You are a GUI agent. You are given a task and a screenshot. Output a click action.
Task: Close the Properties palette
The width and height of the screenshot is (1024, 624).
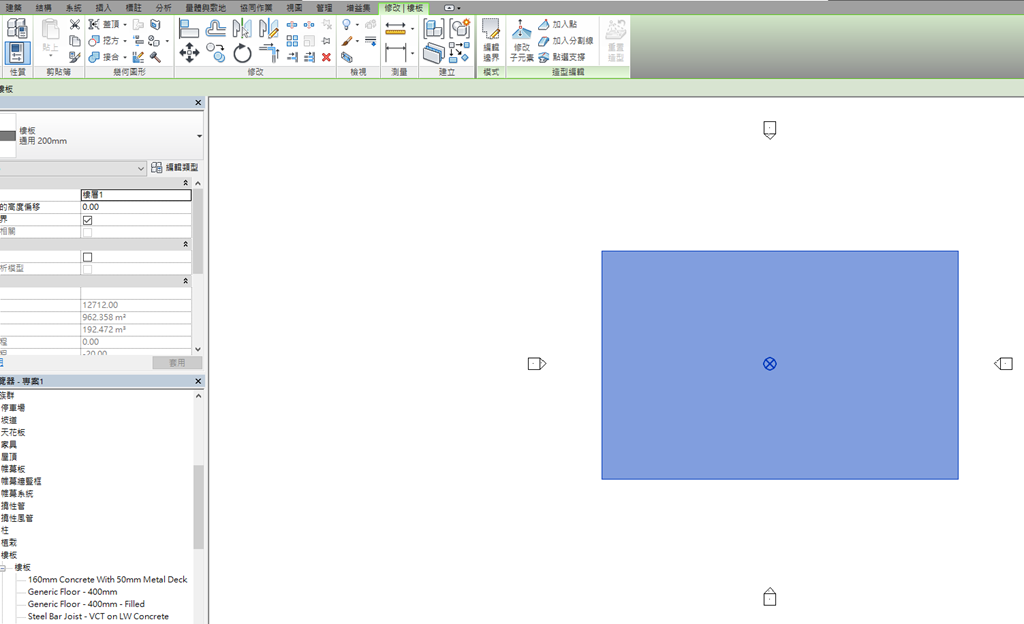pyautogui.click(x=199, y=102)
